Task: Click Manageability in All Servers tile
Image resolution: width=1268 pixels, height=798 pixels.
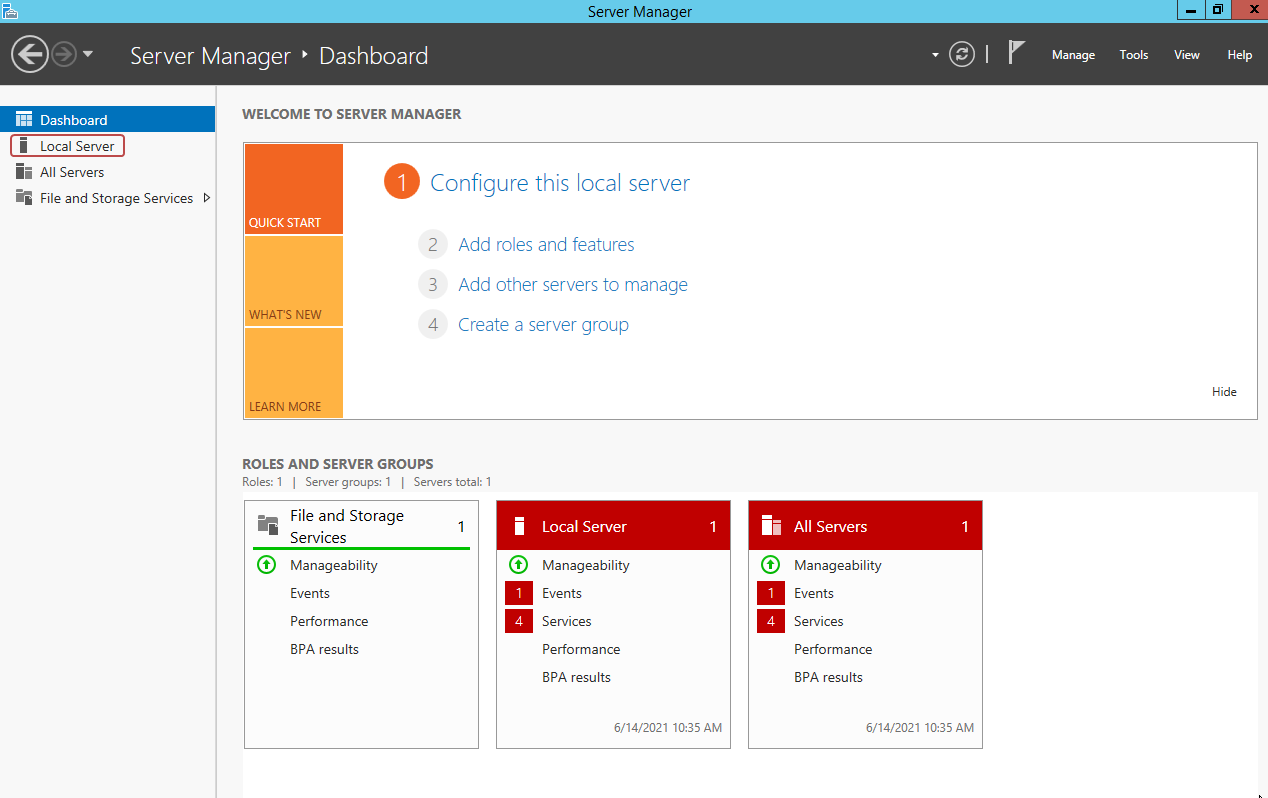Action: 838,565
